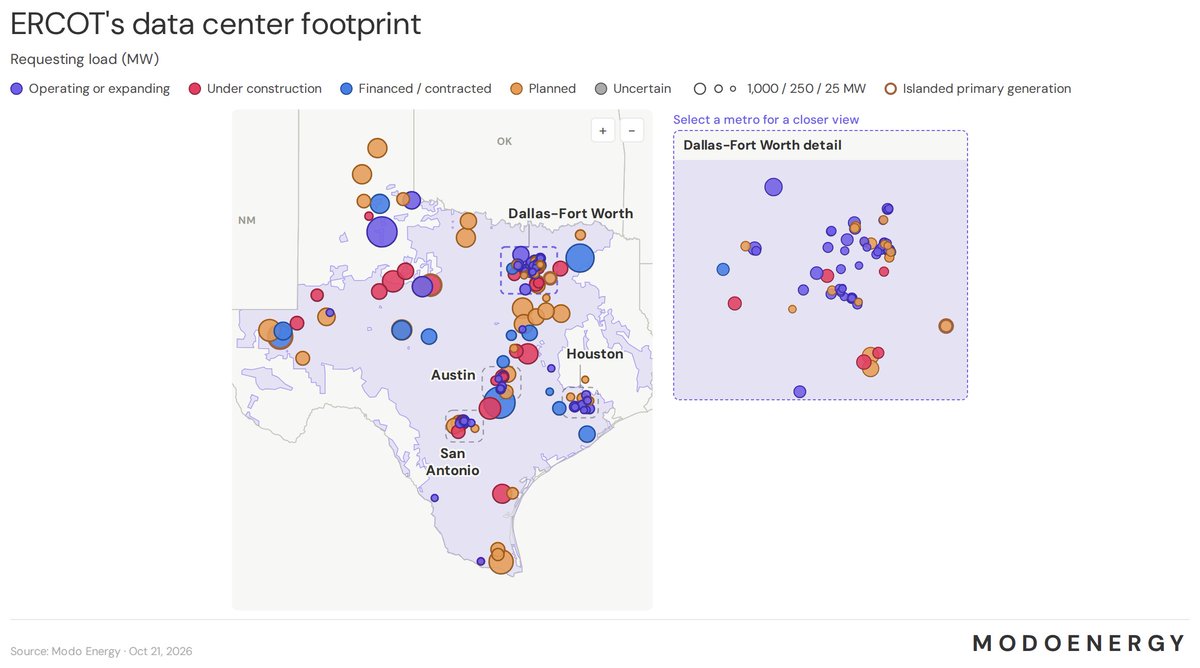Click the "Source: Modo Energy · Oct 21, 2026" footer

pyautogui.click(x=101, y=651)
